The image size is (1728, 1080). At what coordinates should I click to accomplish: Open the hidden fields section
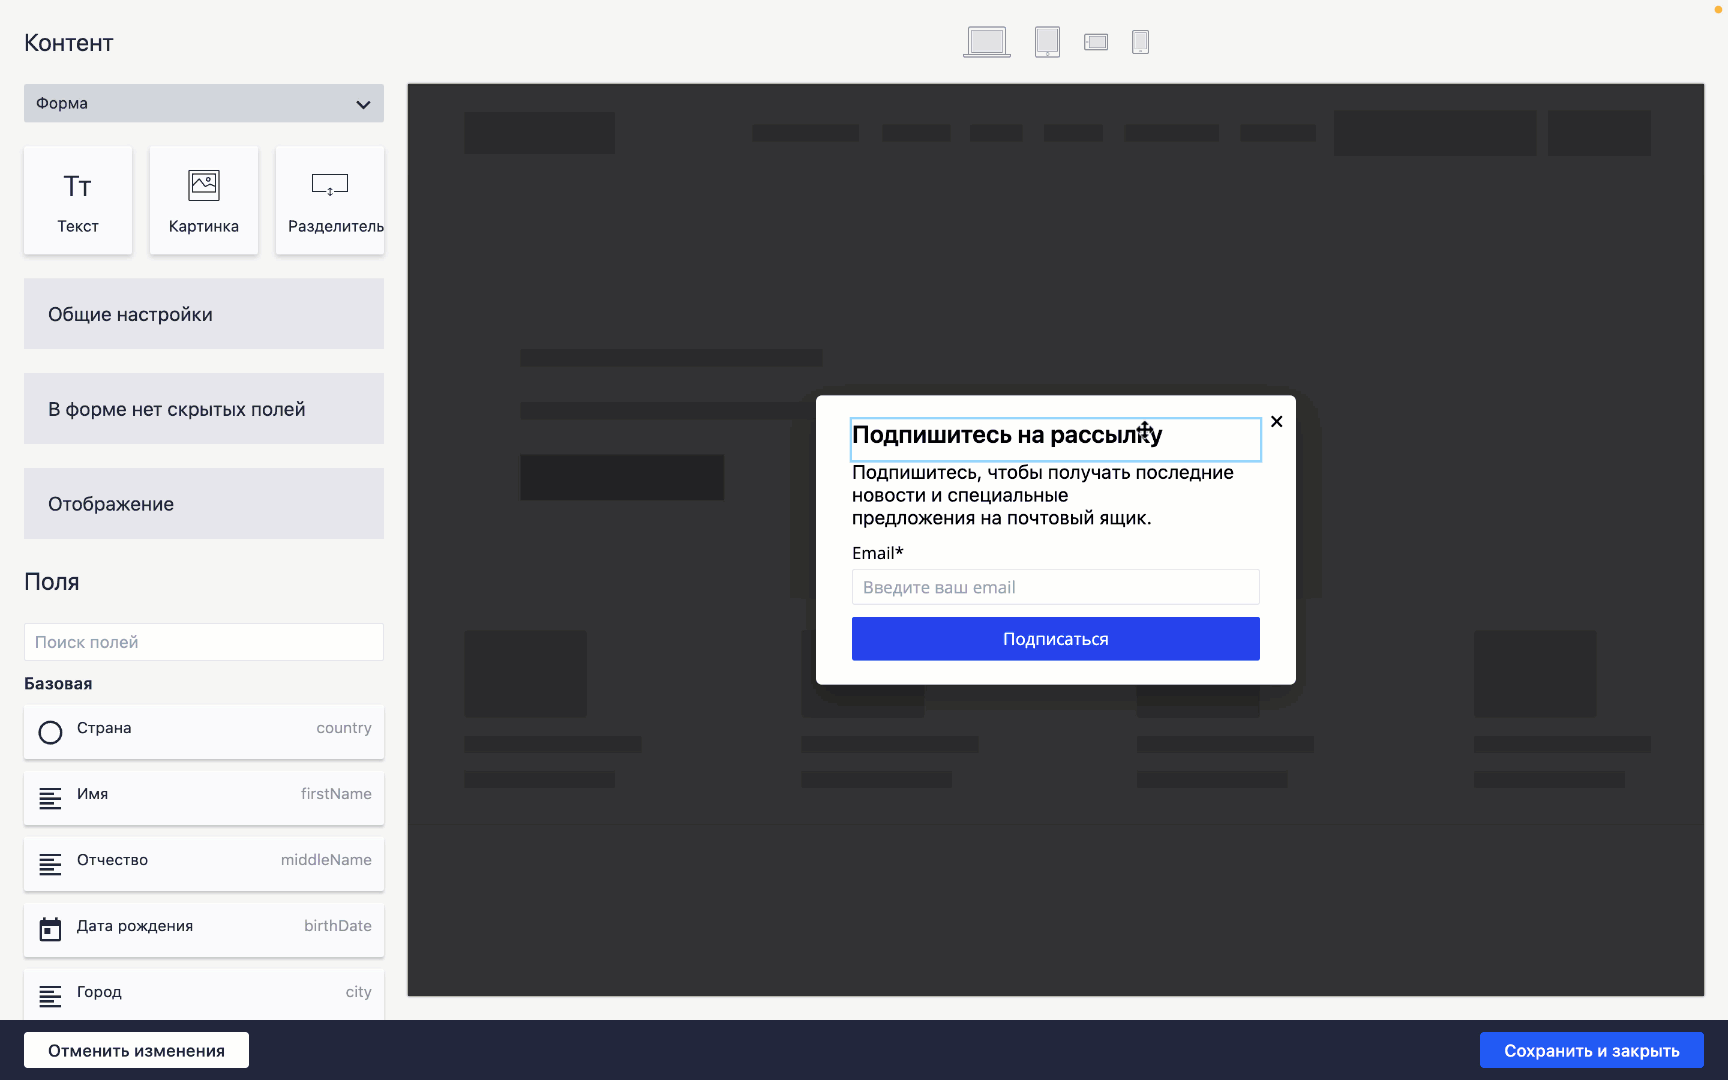pyautogui.click(x=204, y=409)
